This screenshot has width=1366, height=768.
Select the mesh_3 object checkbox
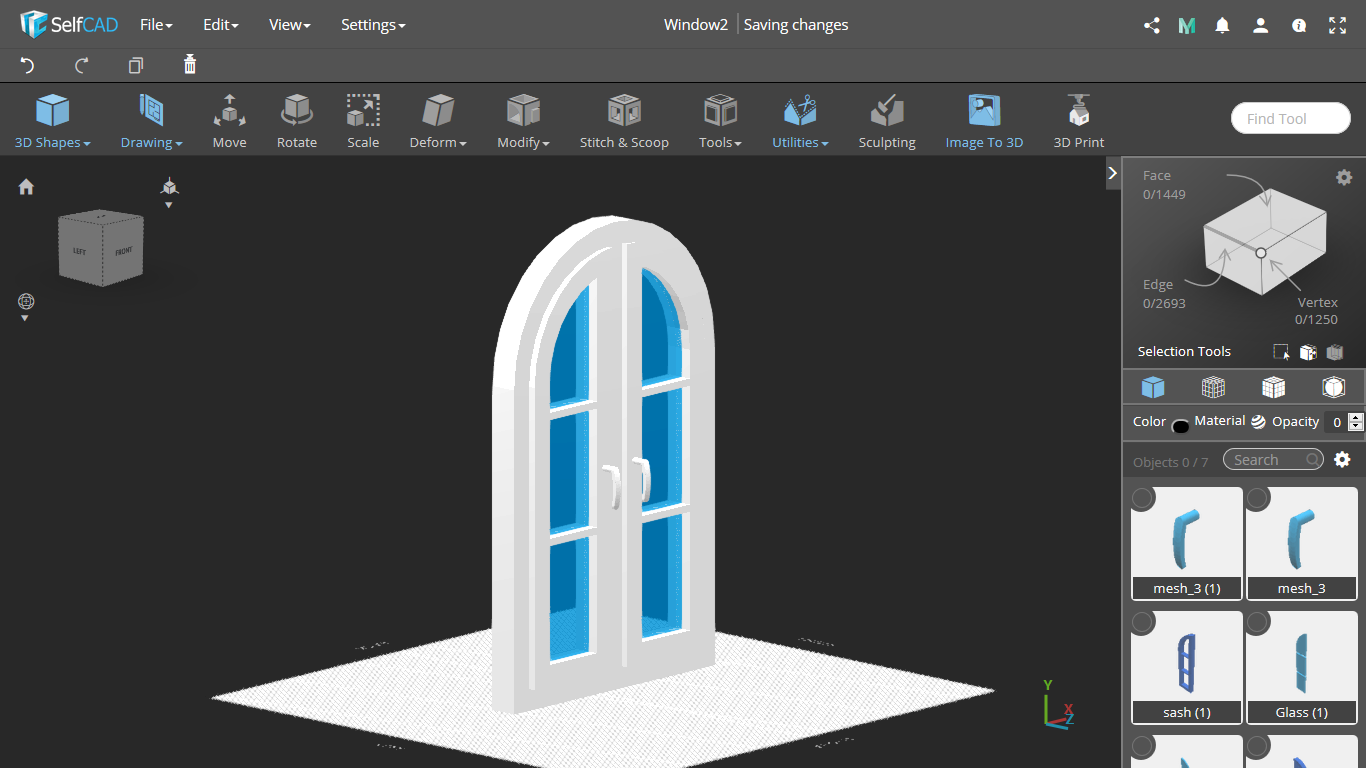click(x=1258, y=498)
